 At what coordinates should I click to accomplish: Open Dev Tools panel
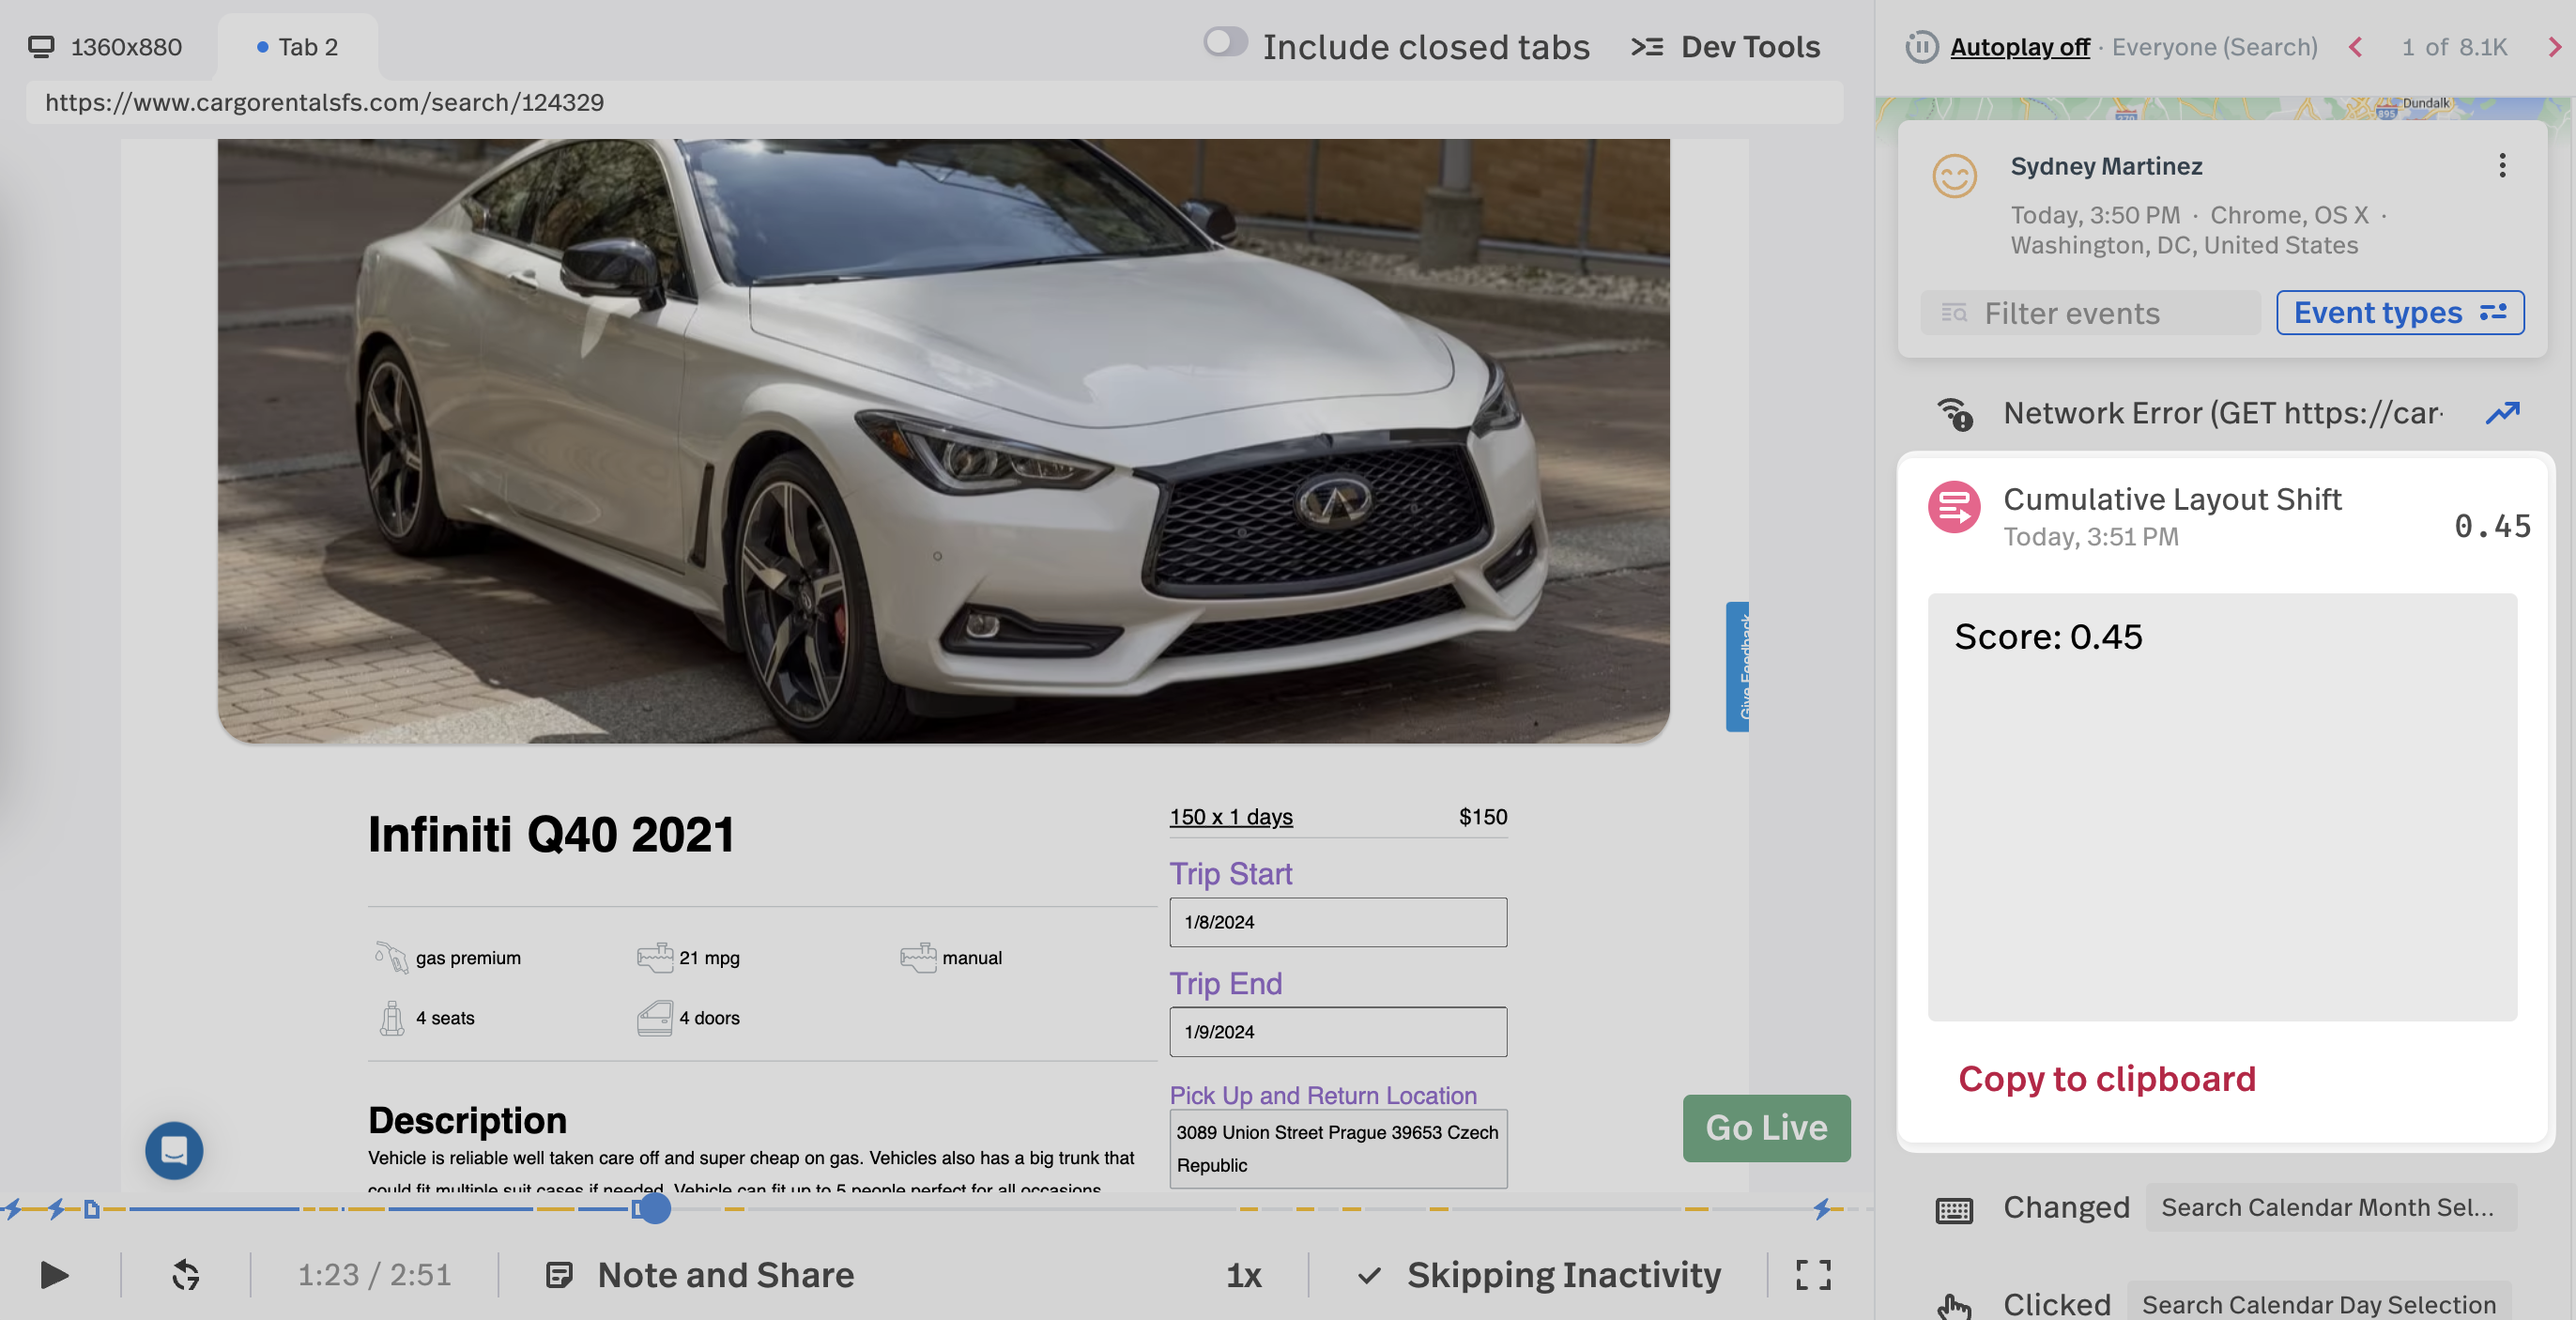point(1726,47)
